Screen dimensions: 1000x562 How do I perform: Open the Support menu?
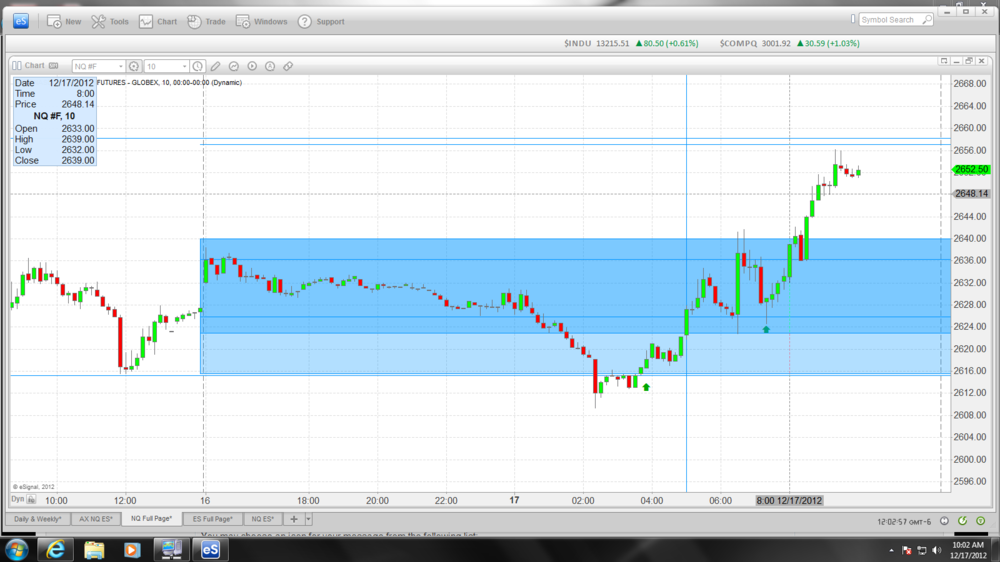[321, 22]
